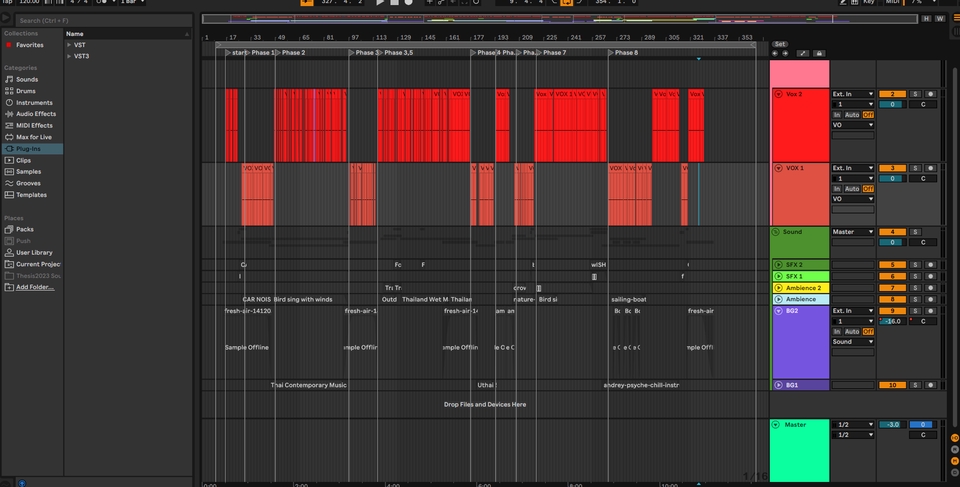Select Audio Effects category
Viewport: 960px width, 487px height.
(x=36, y=114)
